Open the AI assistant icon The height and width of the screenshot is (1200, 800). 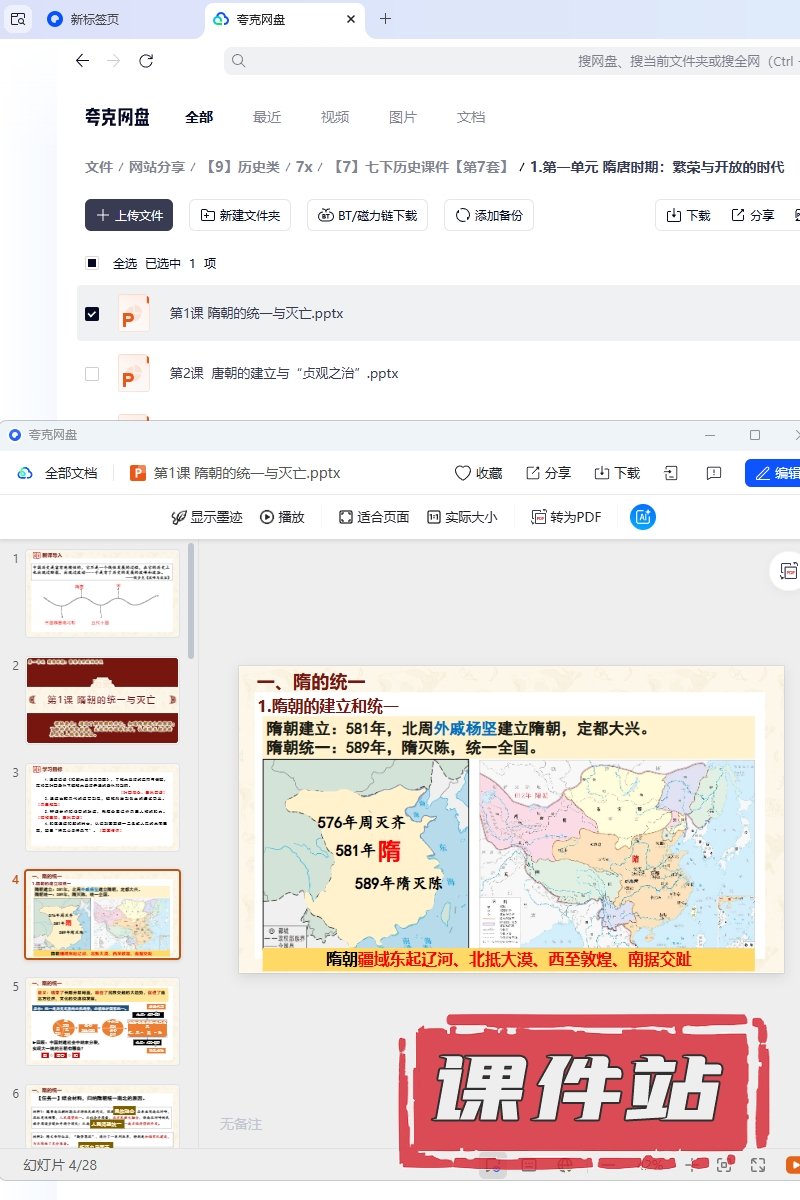click(643, 517)
